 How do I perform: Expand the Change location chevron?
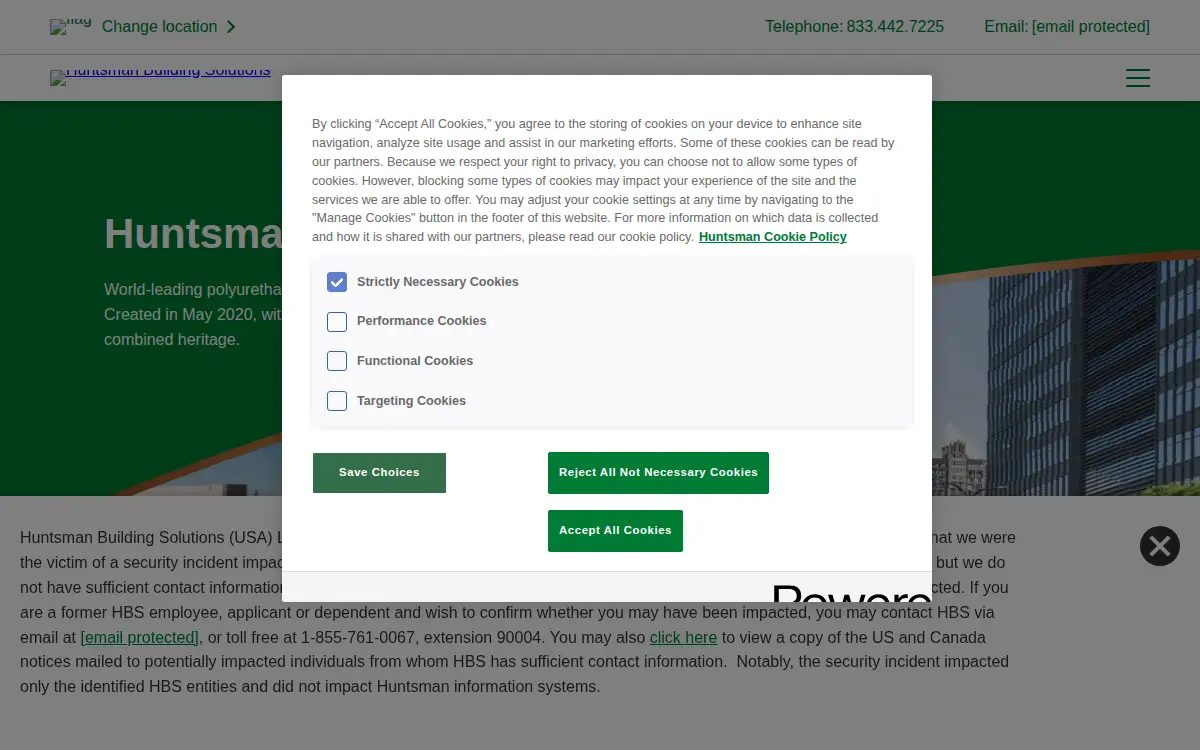click(x=231, y=27)
